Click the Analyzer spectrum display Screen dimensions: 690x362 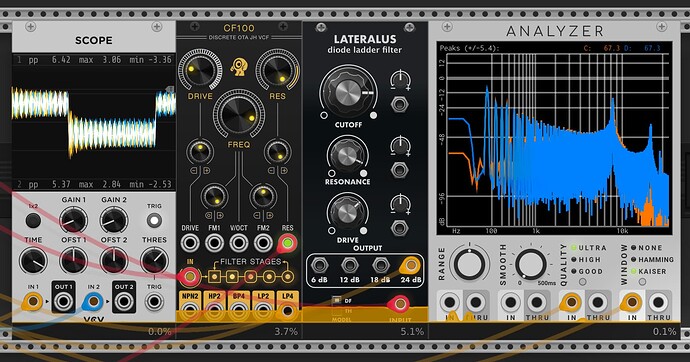554,139
